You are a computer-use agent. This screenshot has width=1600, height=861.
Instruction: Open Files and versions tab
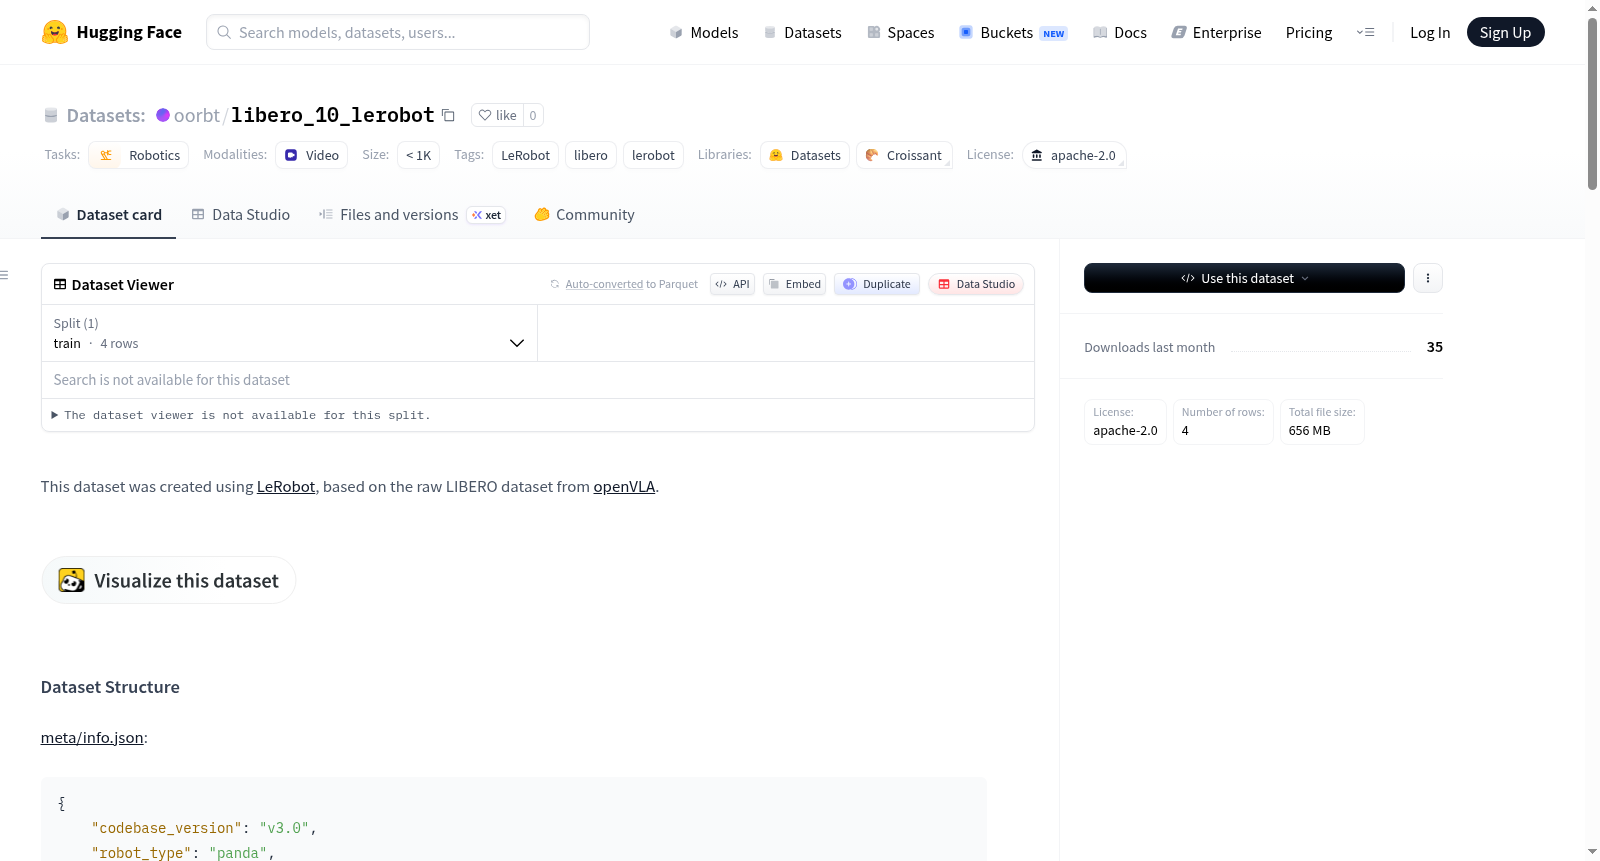tap(412, 214)
